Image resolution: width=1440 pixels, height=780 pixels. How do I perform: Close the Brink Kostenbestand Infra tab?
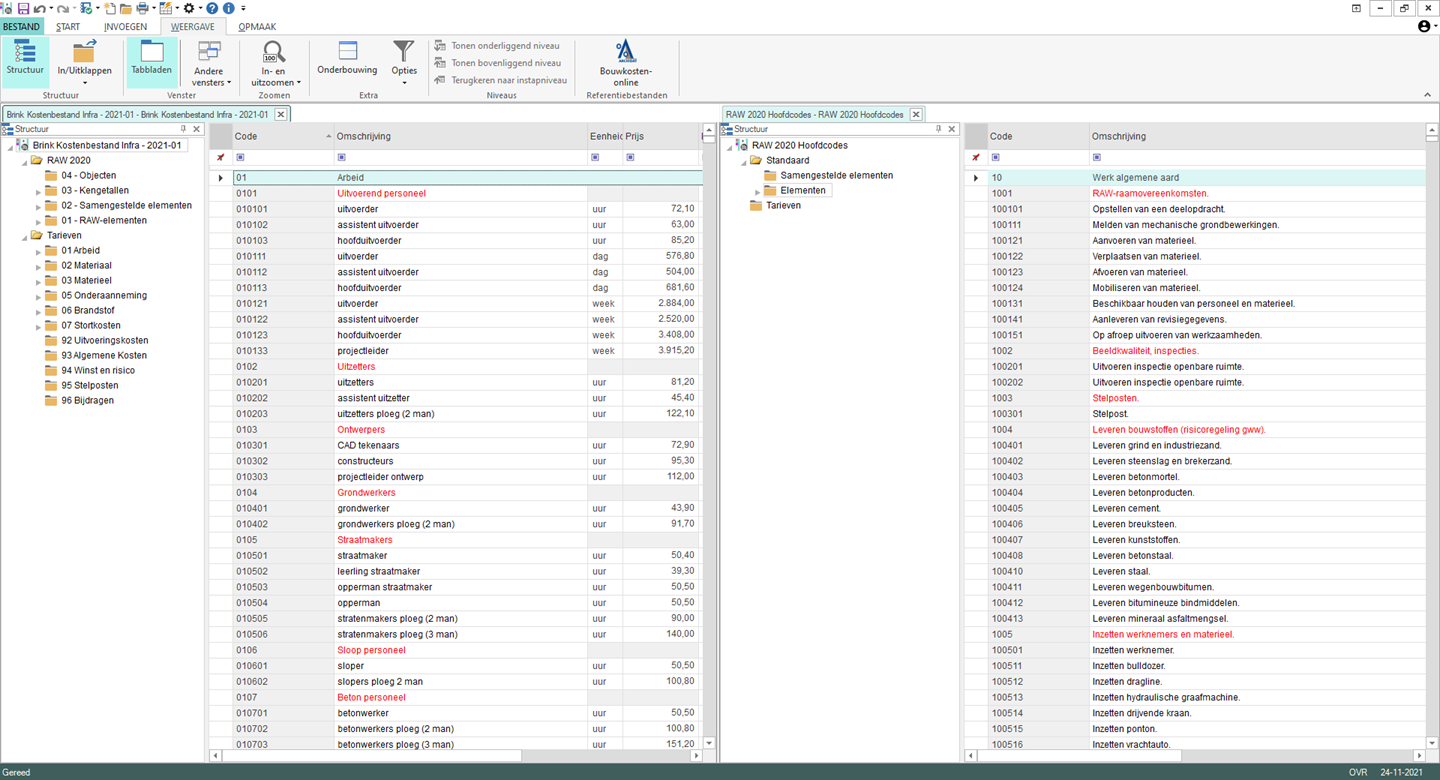(x=281, y=114)
